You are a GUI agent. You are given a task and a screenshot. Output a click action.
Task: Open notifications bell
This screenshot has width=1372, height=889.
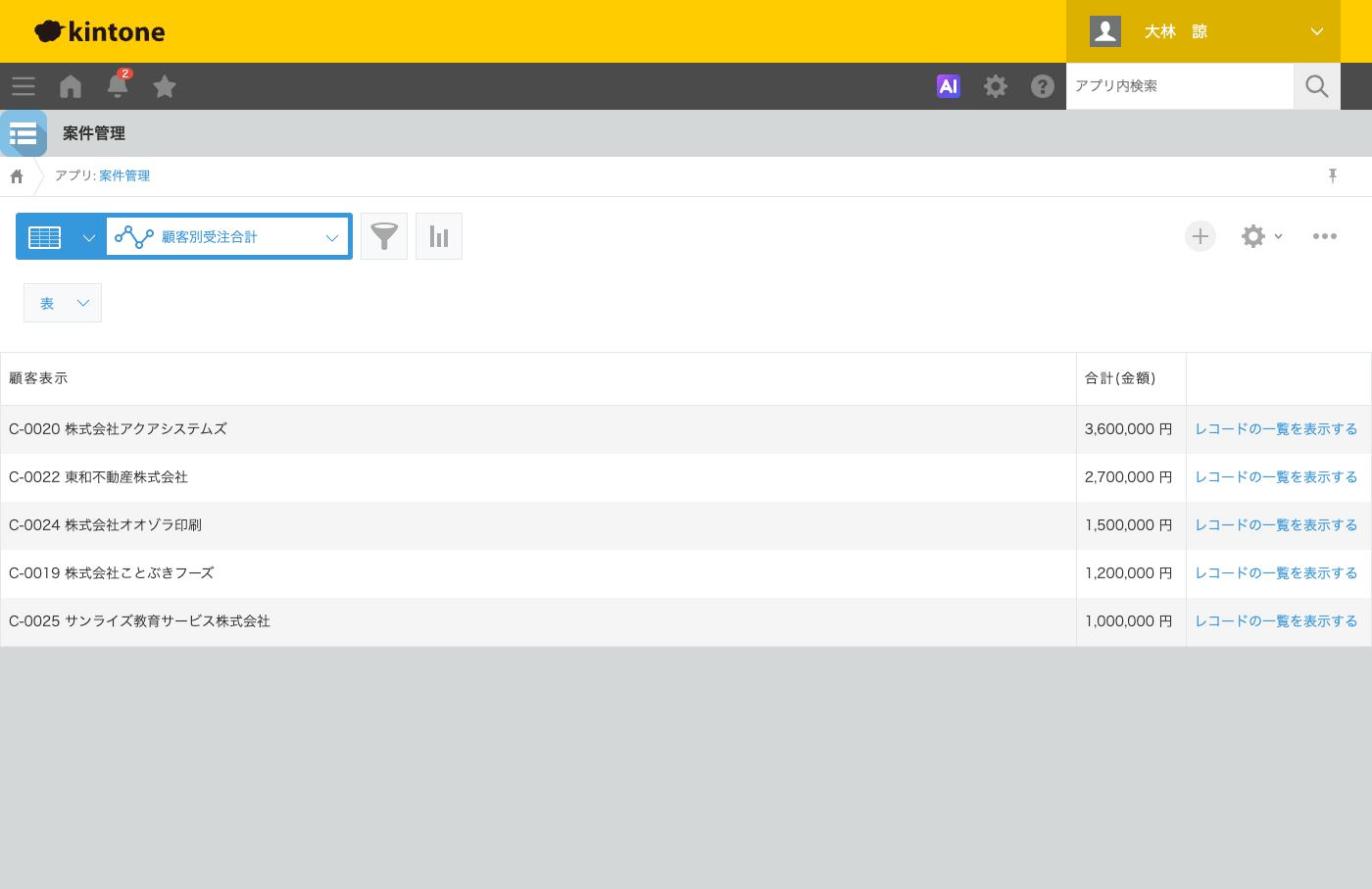118,85
